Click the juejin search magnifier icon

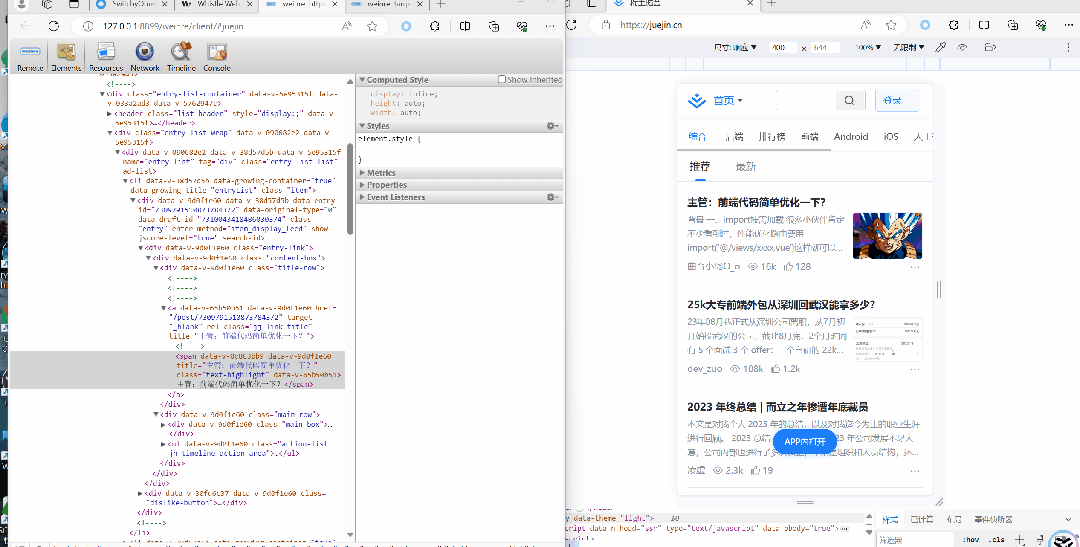click(849, 101)
